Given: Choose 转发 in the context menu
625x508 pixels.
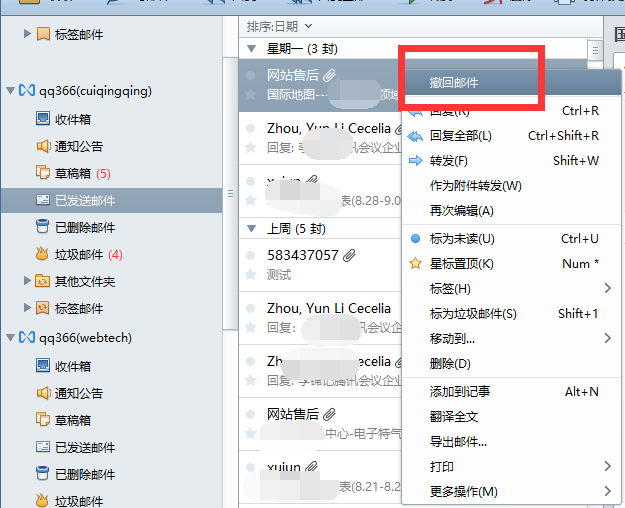Looking at the screenshot, I should [x=448, y=161].
